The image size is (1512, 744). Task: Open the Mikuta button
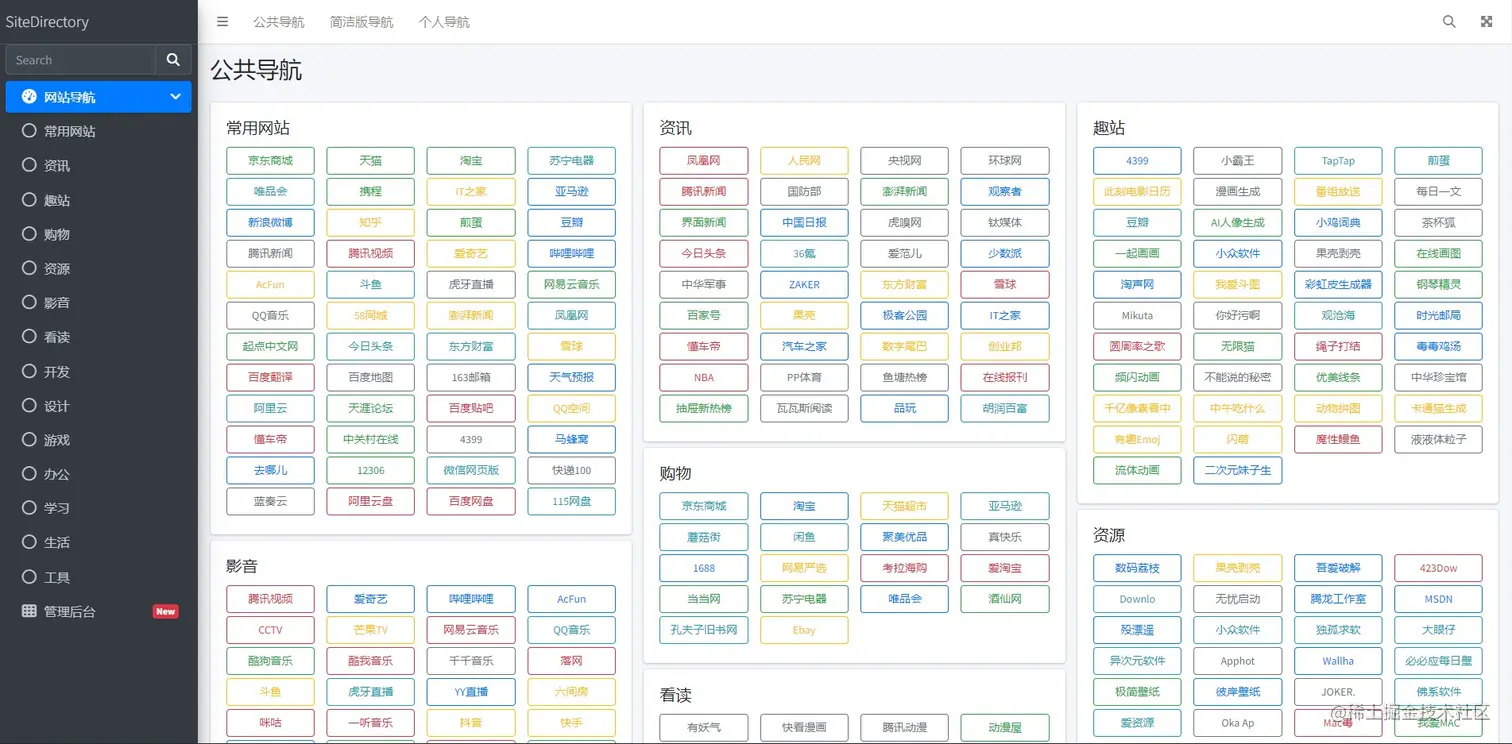(x=1137, y=315)
